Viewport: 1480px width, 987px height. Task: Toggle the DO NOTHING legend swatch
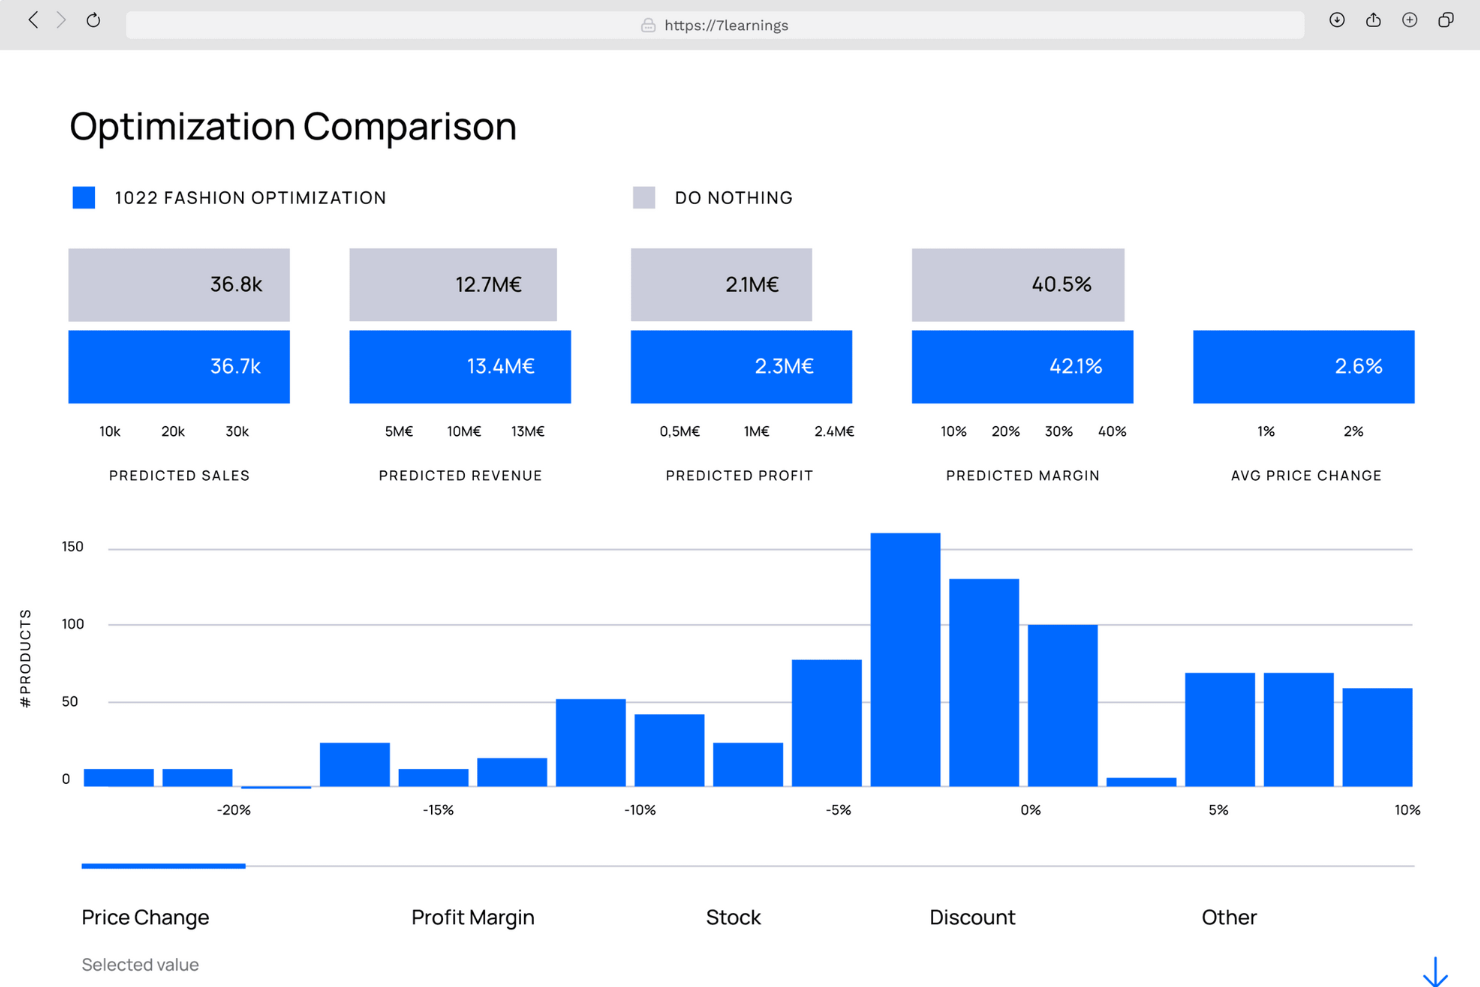coord(644,197)
